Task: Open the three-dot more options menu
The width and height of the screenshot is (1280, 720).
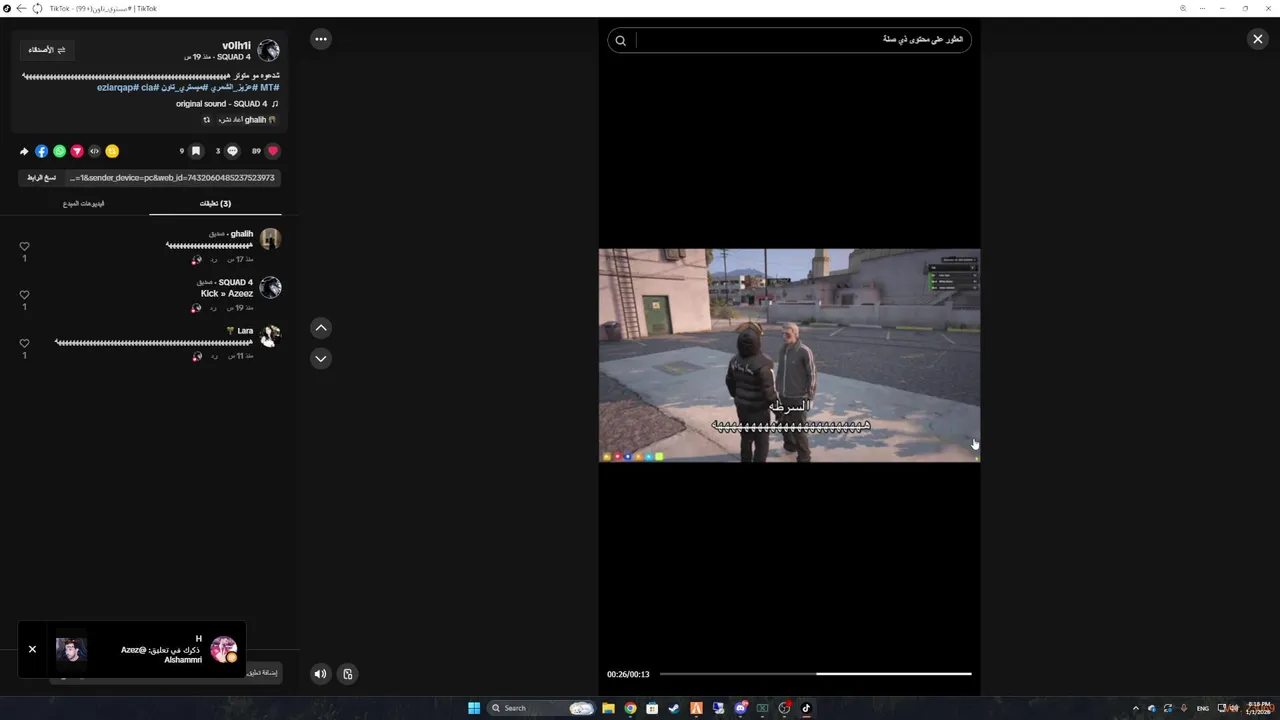Action: click(321, 39)
